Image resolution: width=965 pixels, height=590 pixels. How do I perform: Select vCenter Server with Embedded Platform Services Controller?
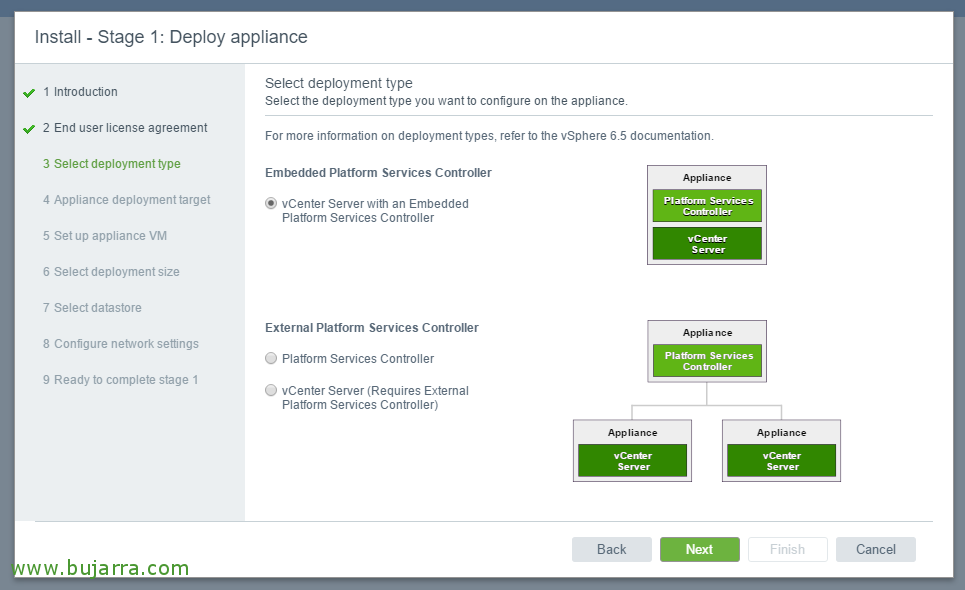[271, 203]
